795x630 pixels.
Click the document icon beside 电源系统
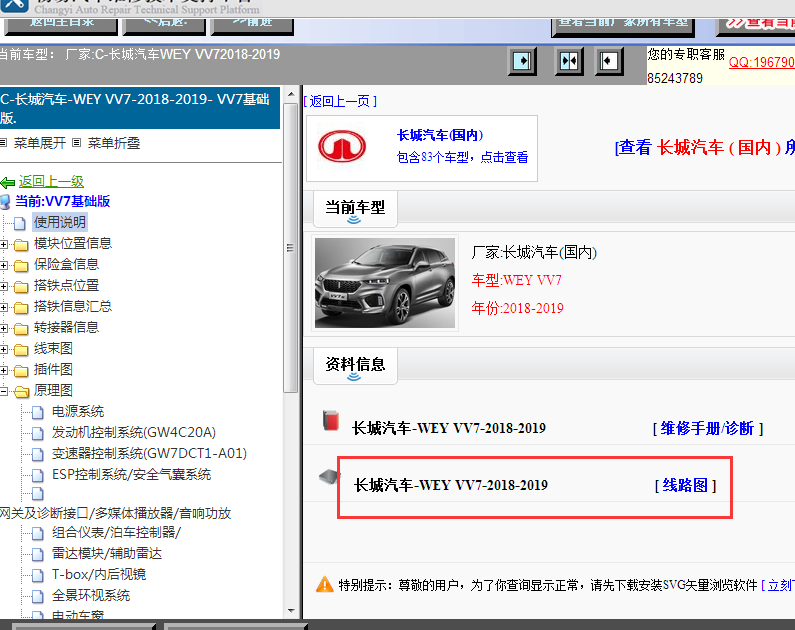(38, 413)
